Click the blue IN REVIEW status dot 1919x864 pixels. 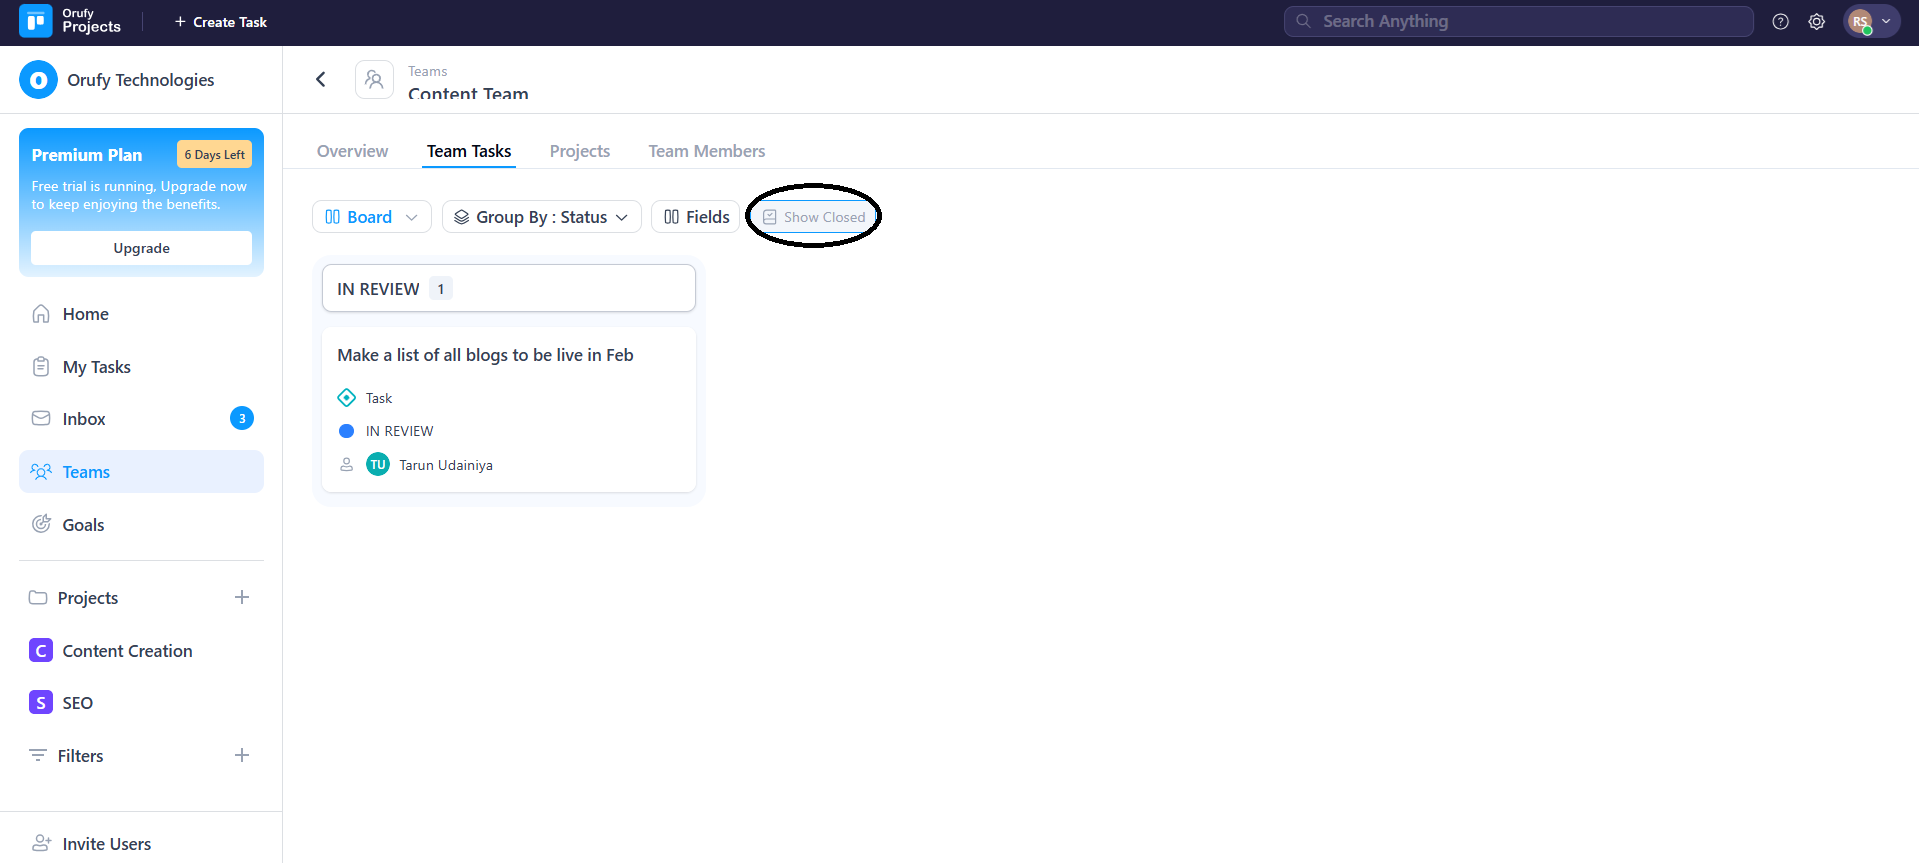point(347,431)
